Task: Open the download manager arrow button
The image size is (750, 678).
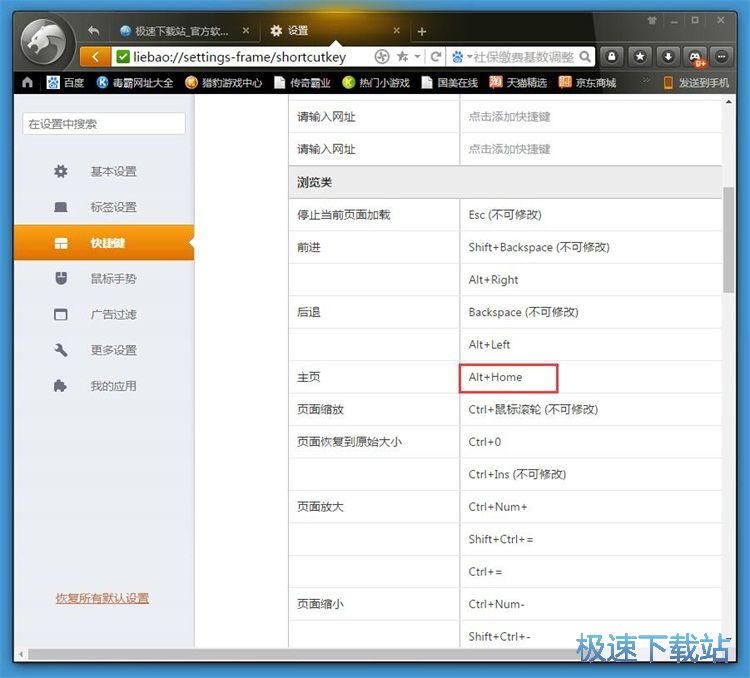Action: 668,57
